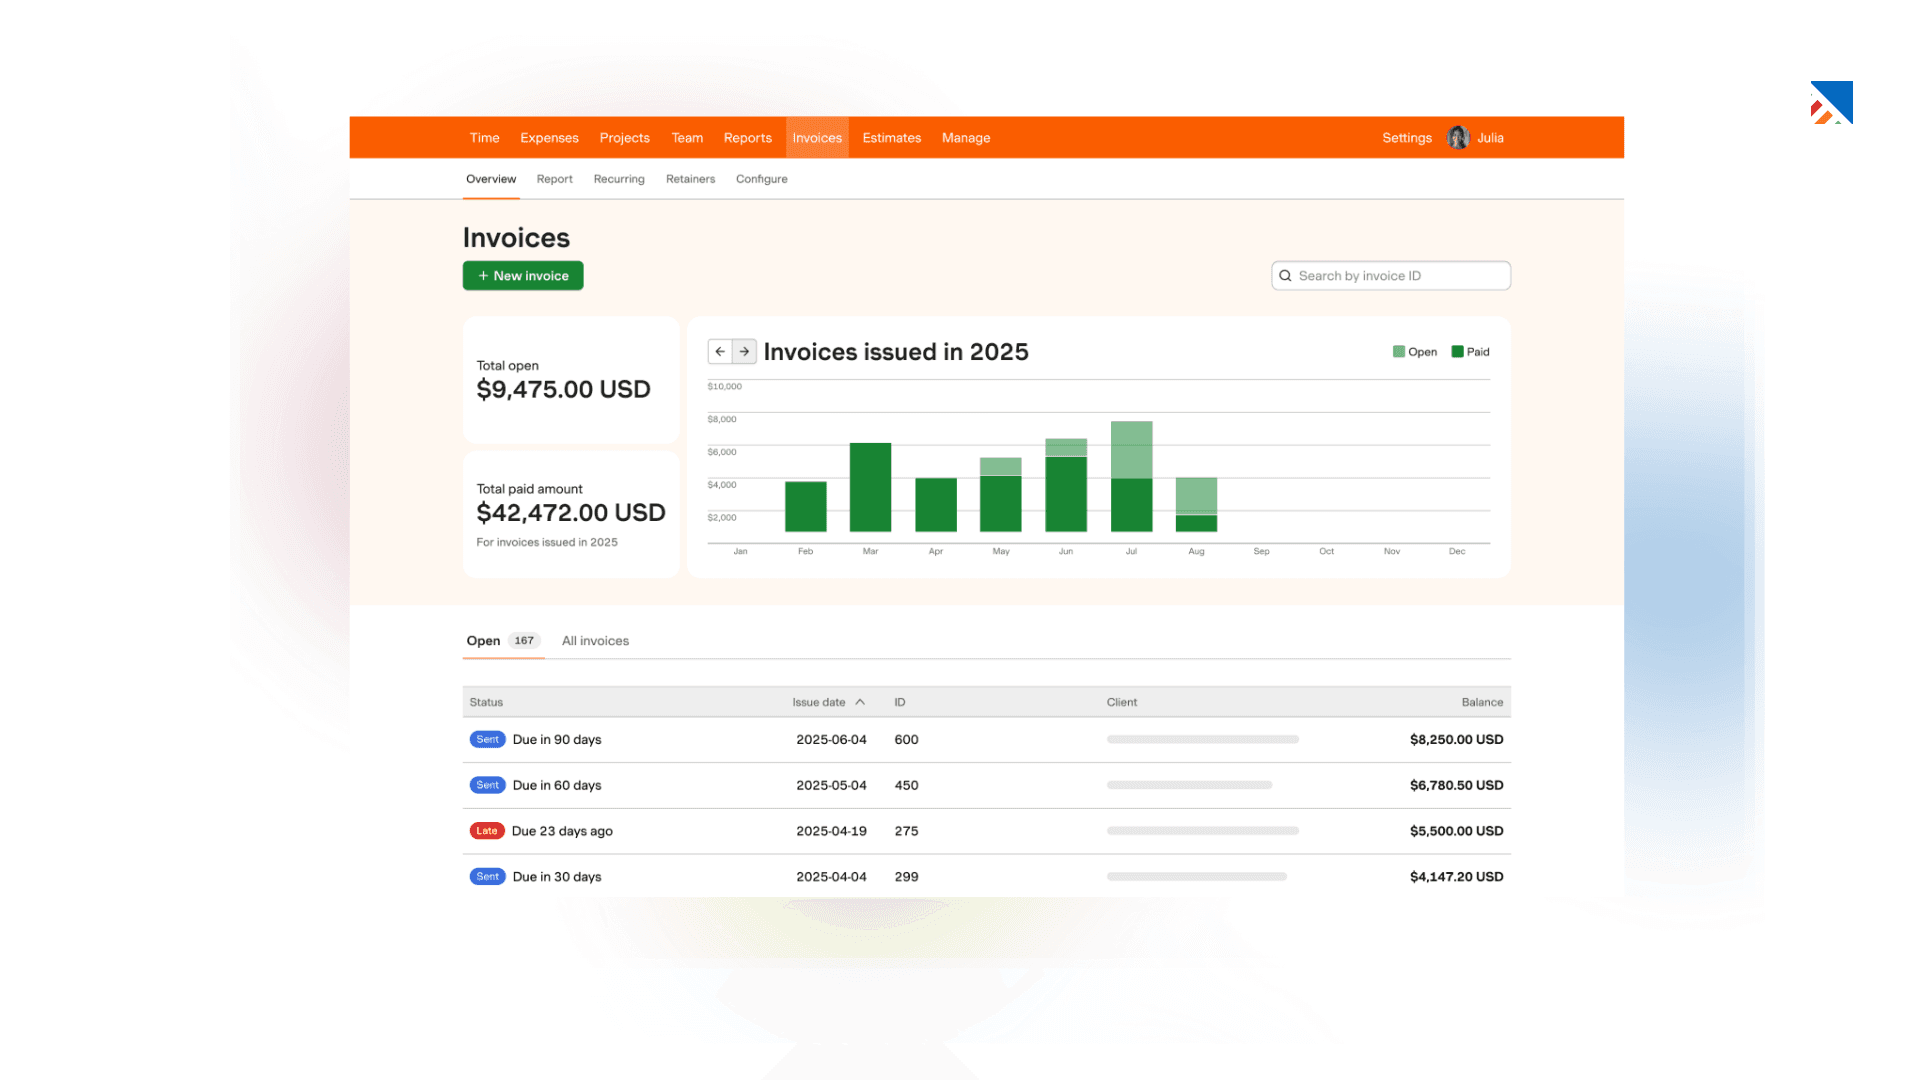Click Issue date sort arrow
The image size is (1920, 1080).
(x=860, y=702)
